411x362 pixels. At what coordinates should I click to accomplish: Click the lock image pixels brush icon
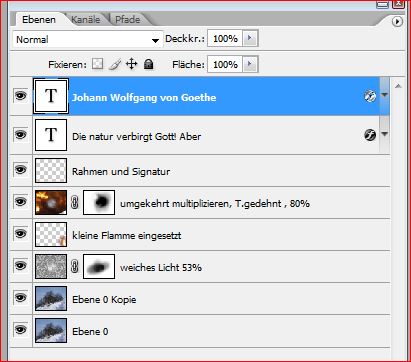point(115,64)
